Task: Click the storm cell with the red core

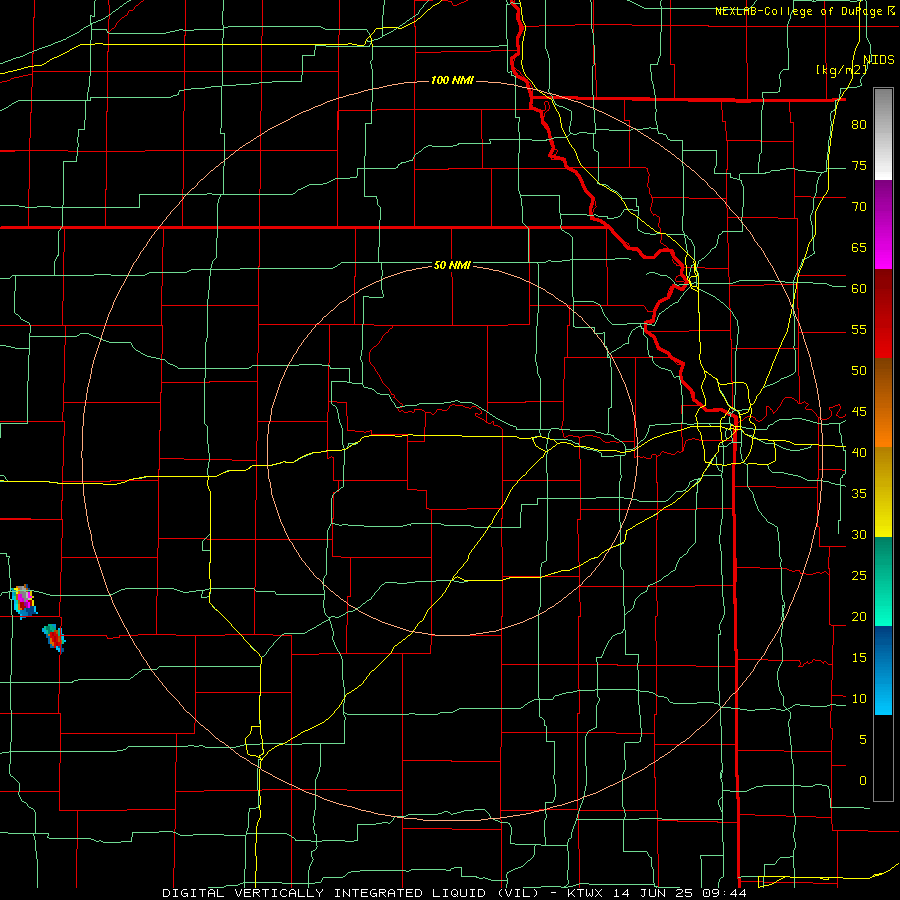Action: [54, 638]
